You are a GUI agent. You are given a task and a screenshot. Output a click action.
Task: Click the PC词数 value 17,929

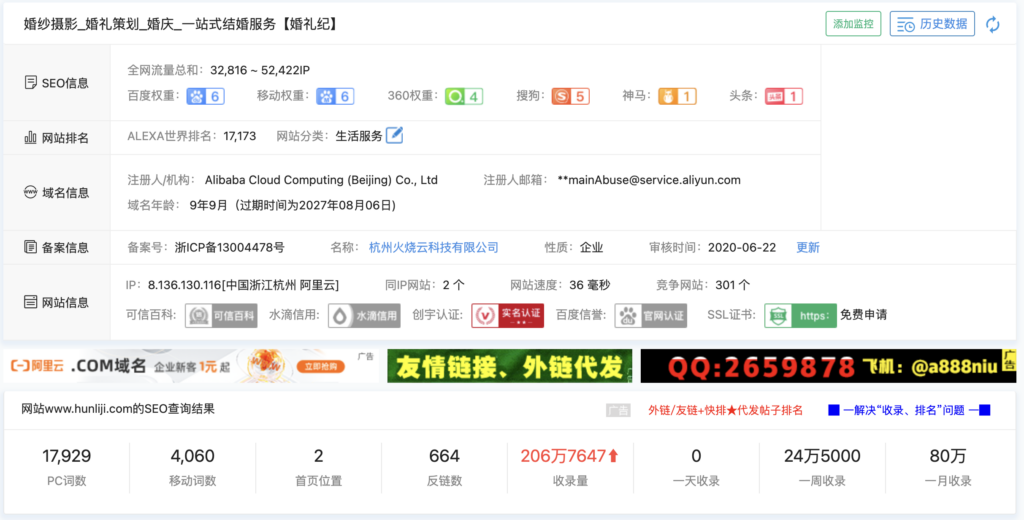point(67,456)
